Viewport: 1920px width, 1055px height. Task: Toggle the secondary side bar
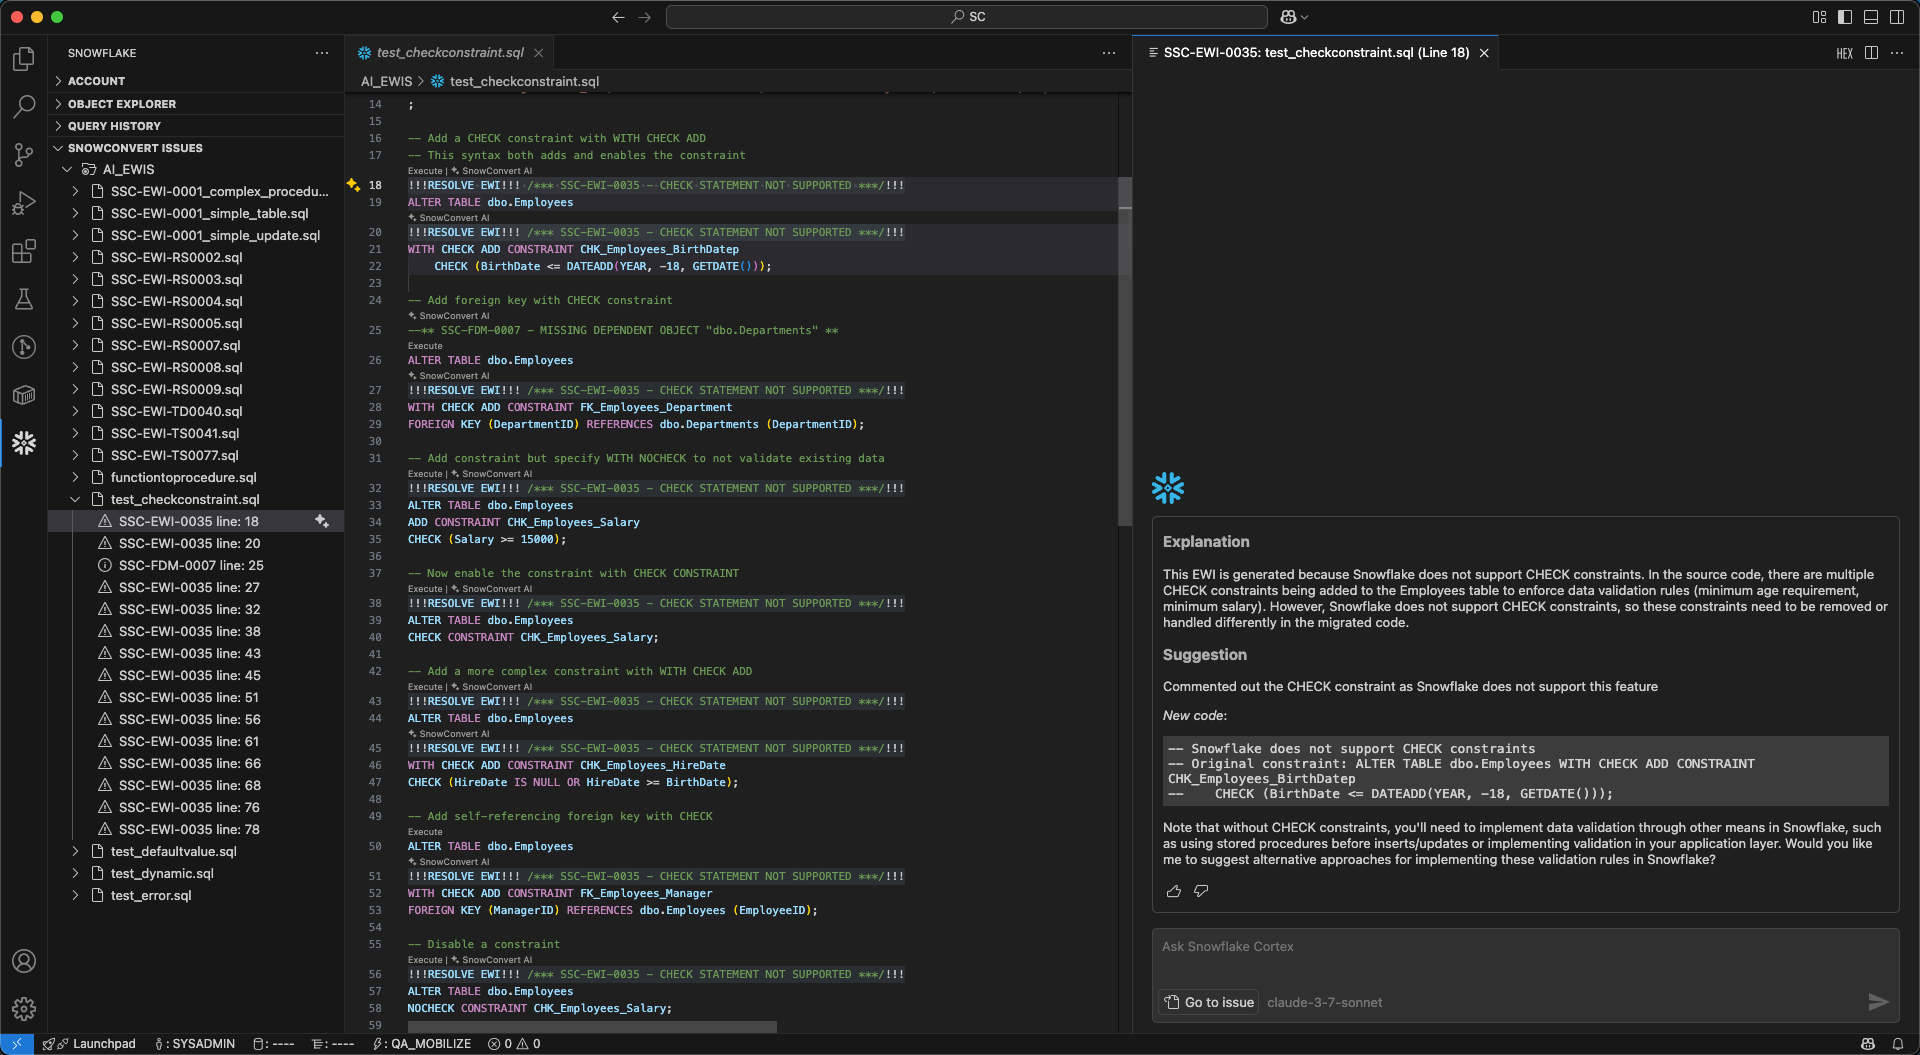point(1897,17)
